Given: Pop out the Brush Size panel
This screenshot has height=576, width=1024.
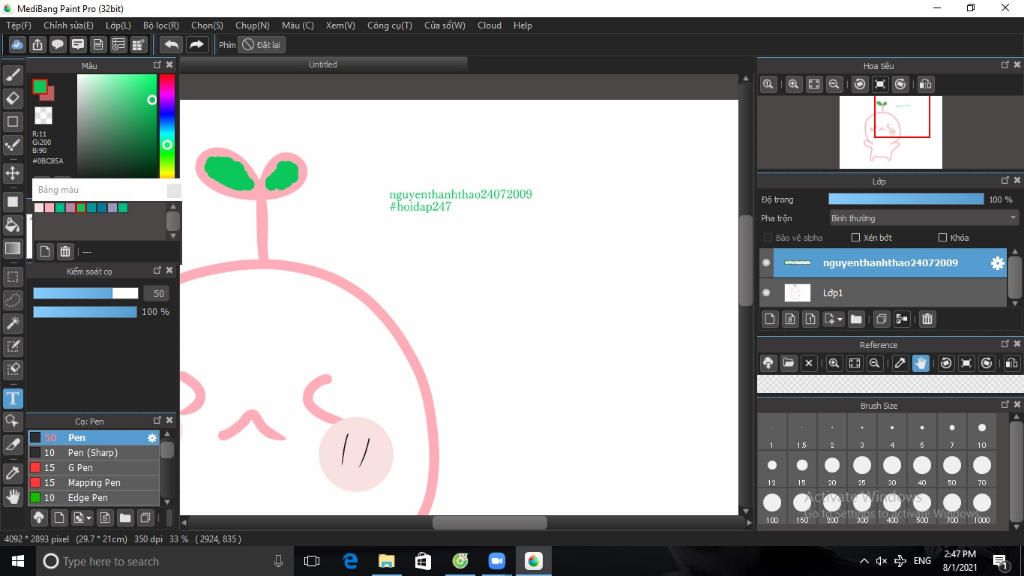Looking at the screenshot, I should pos(1005,405).
